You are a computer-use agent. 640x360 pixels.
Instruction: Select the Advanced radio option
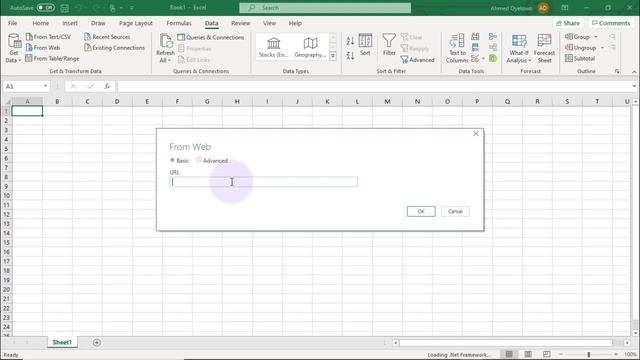tap(199, 160)
